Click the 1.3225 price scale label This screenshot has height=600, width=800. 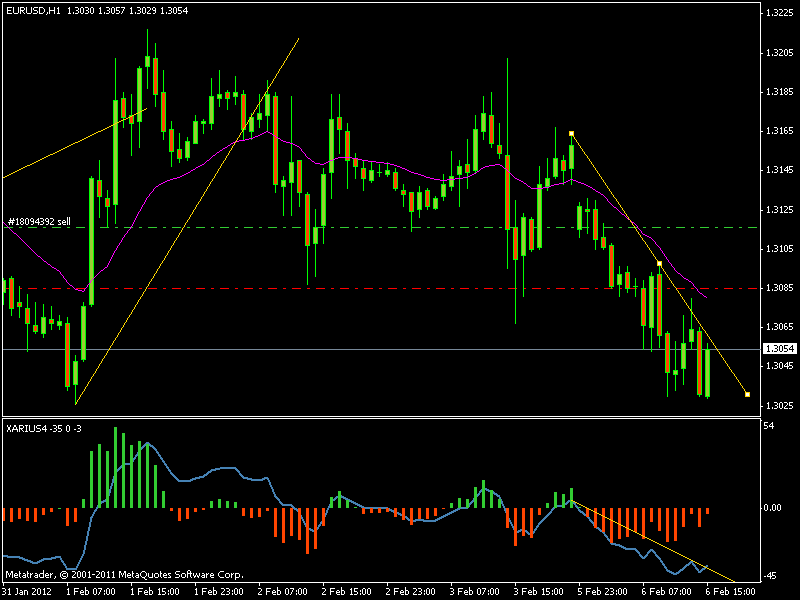click(780, 13)
